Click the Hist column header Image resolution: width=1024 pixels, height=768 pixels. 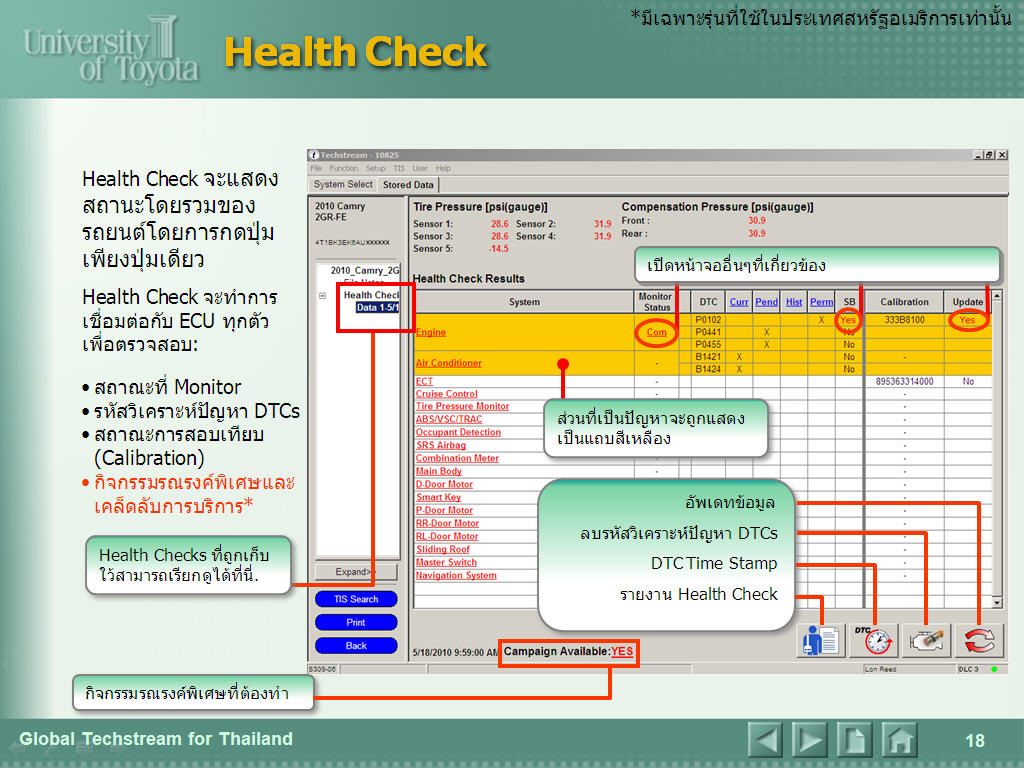[x=794, y=302]
